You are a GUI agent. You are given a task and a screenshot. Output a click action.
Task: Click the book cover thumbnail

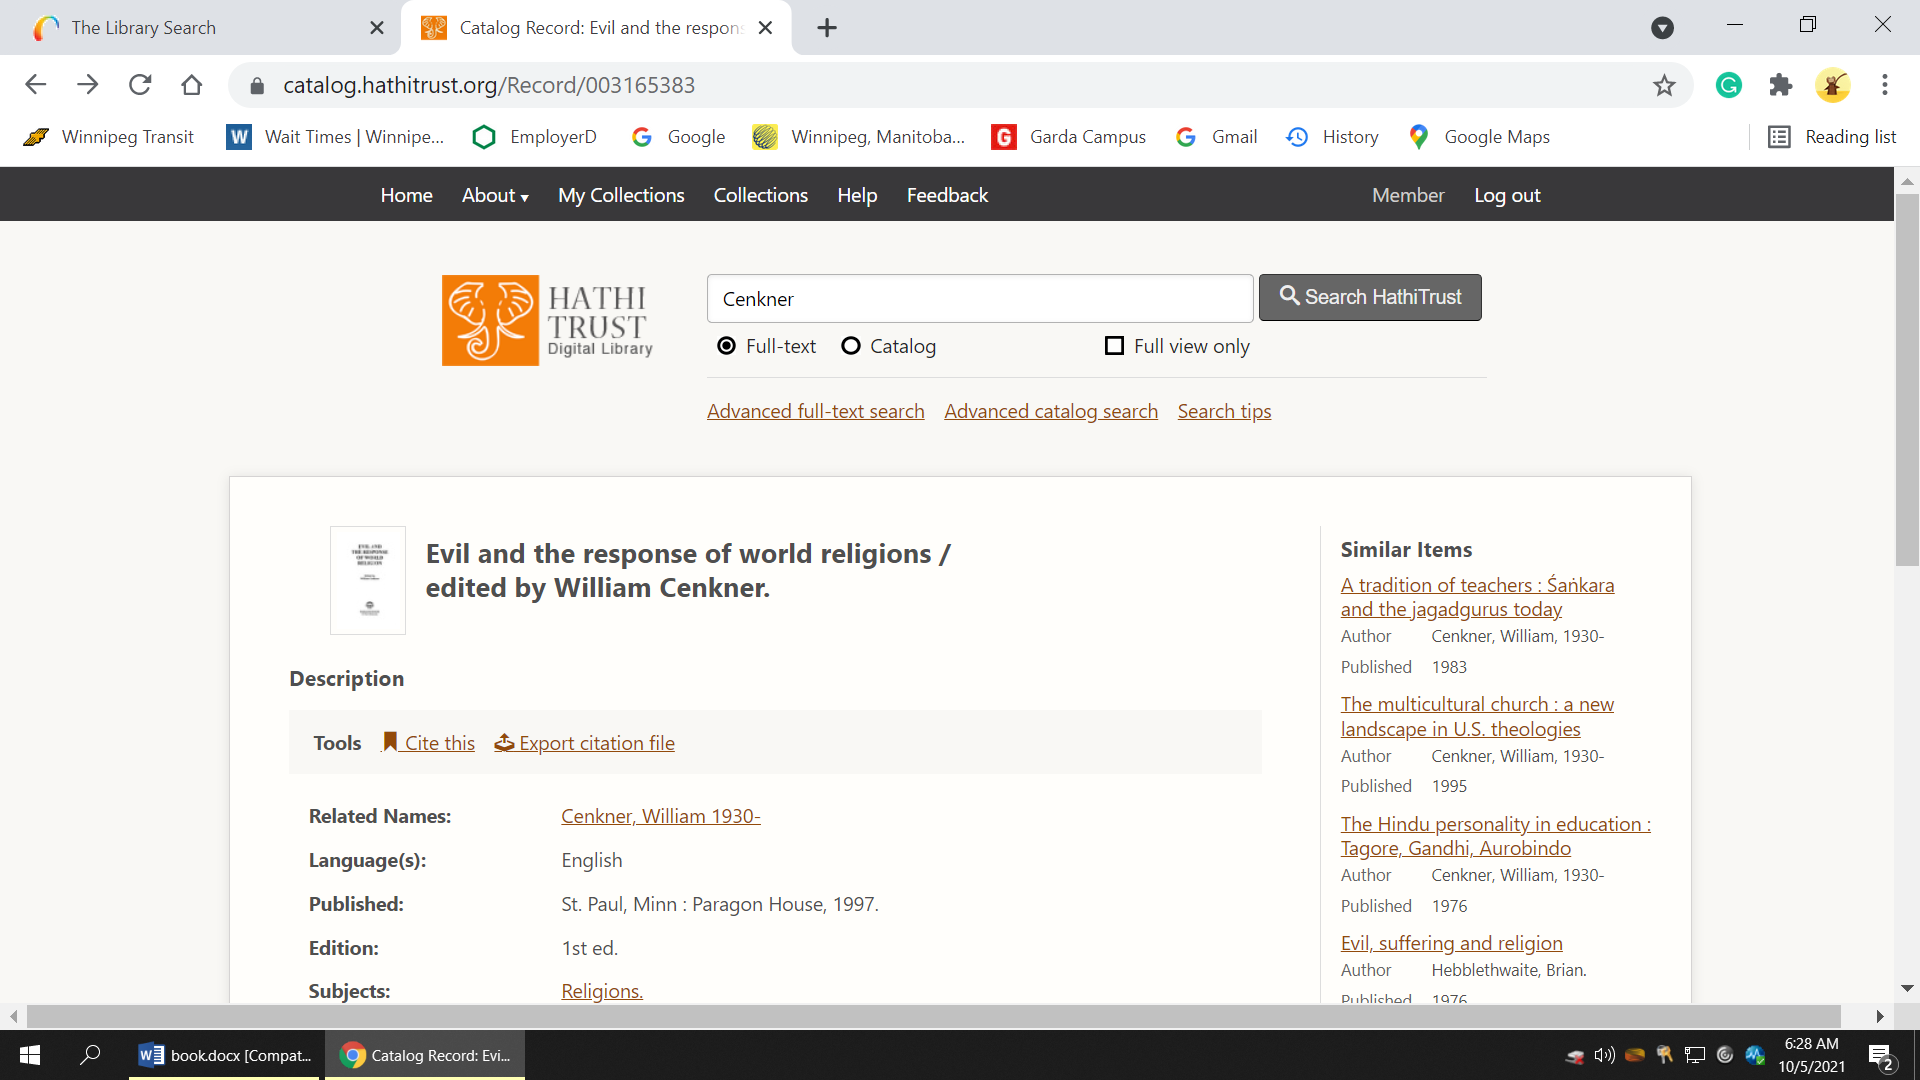[368, 580]
